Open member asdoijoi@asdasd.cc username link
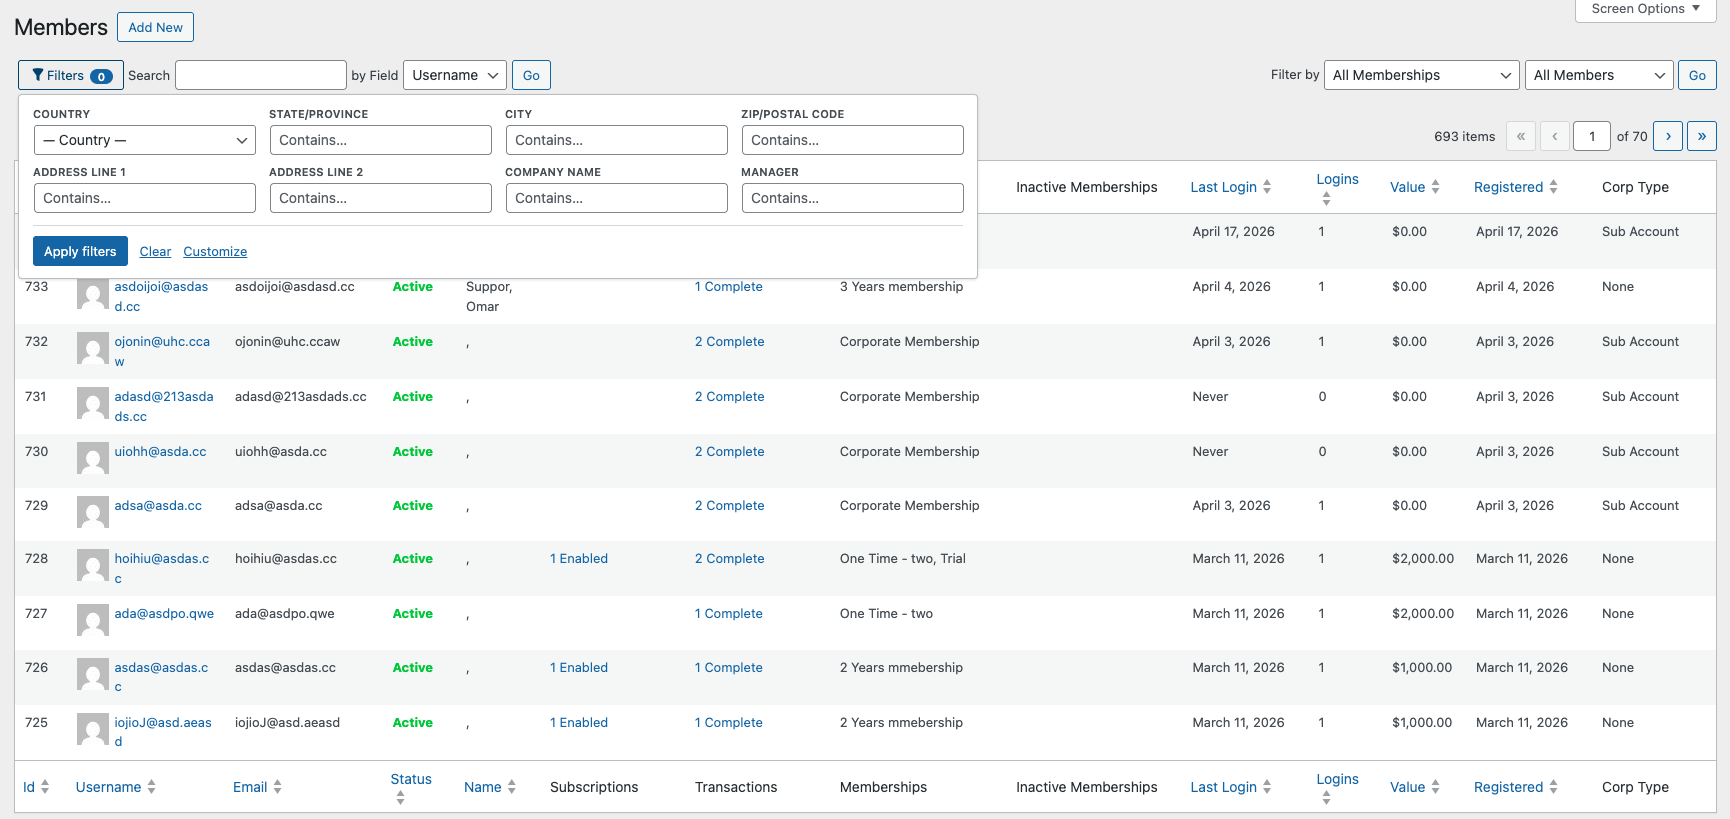Image resolution: width=1730 pixels, height=819 pixels. pyautogui.click(x=161, y=296)
